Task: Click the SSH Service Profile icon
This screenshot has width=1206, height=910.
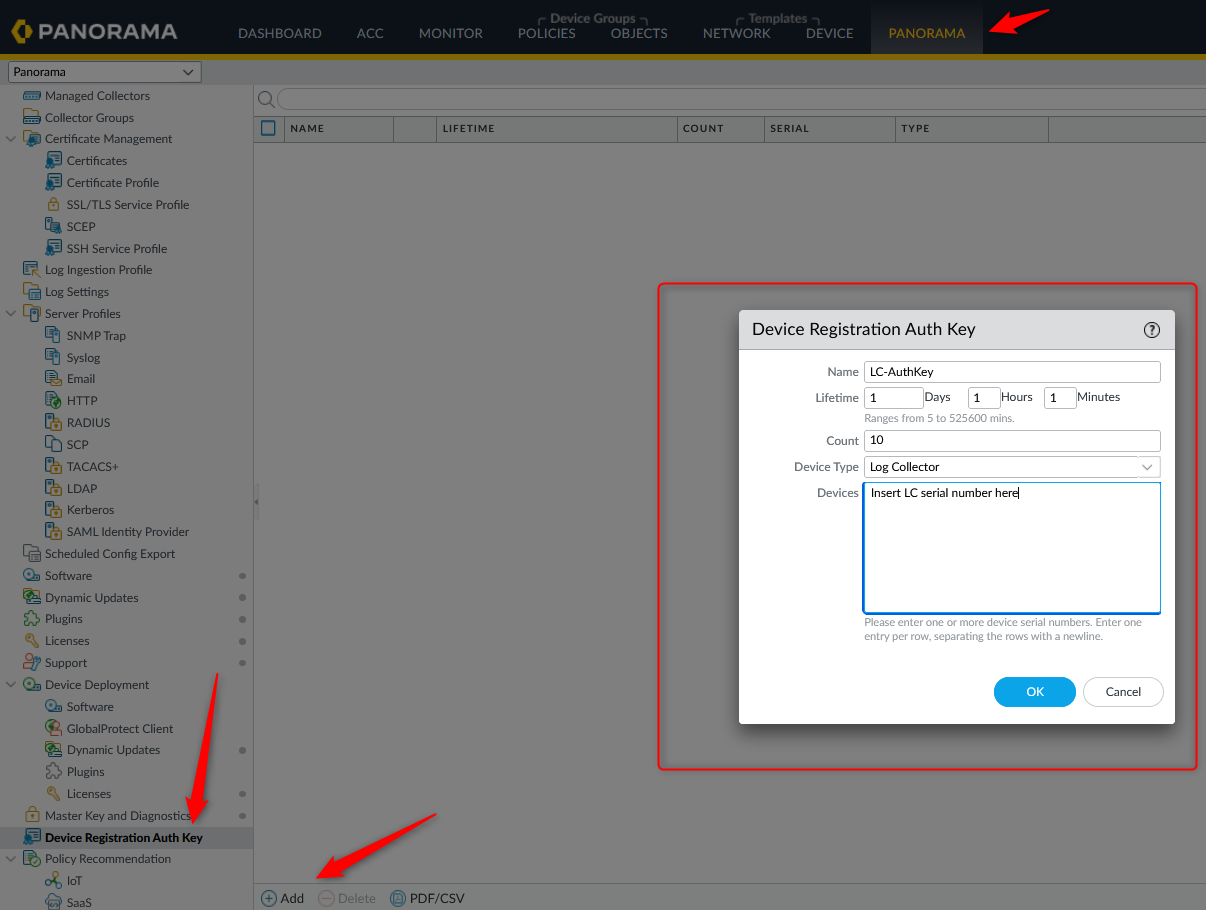Action: [54, 249]
